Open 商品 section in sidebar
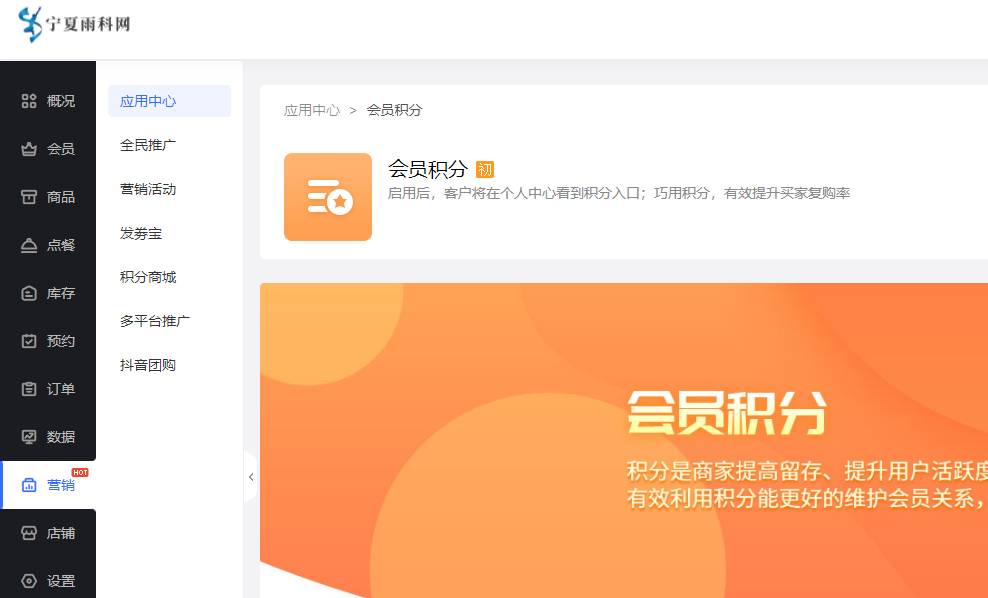 pyautogui.click(x=60, y=197)
